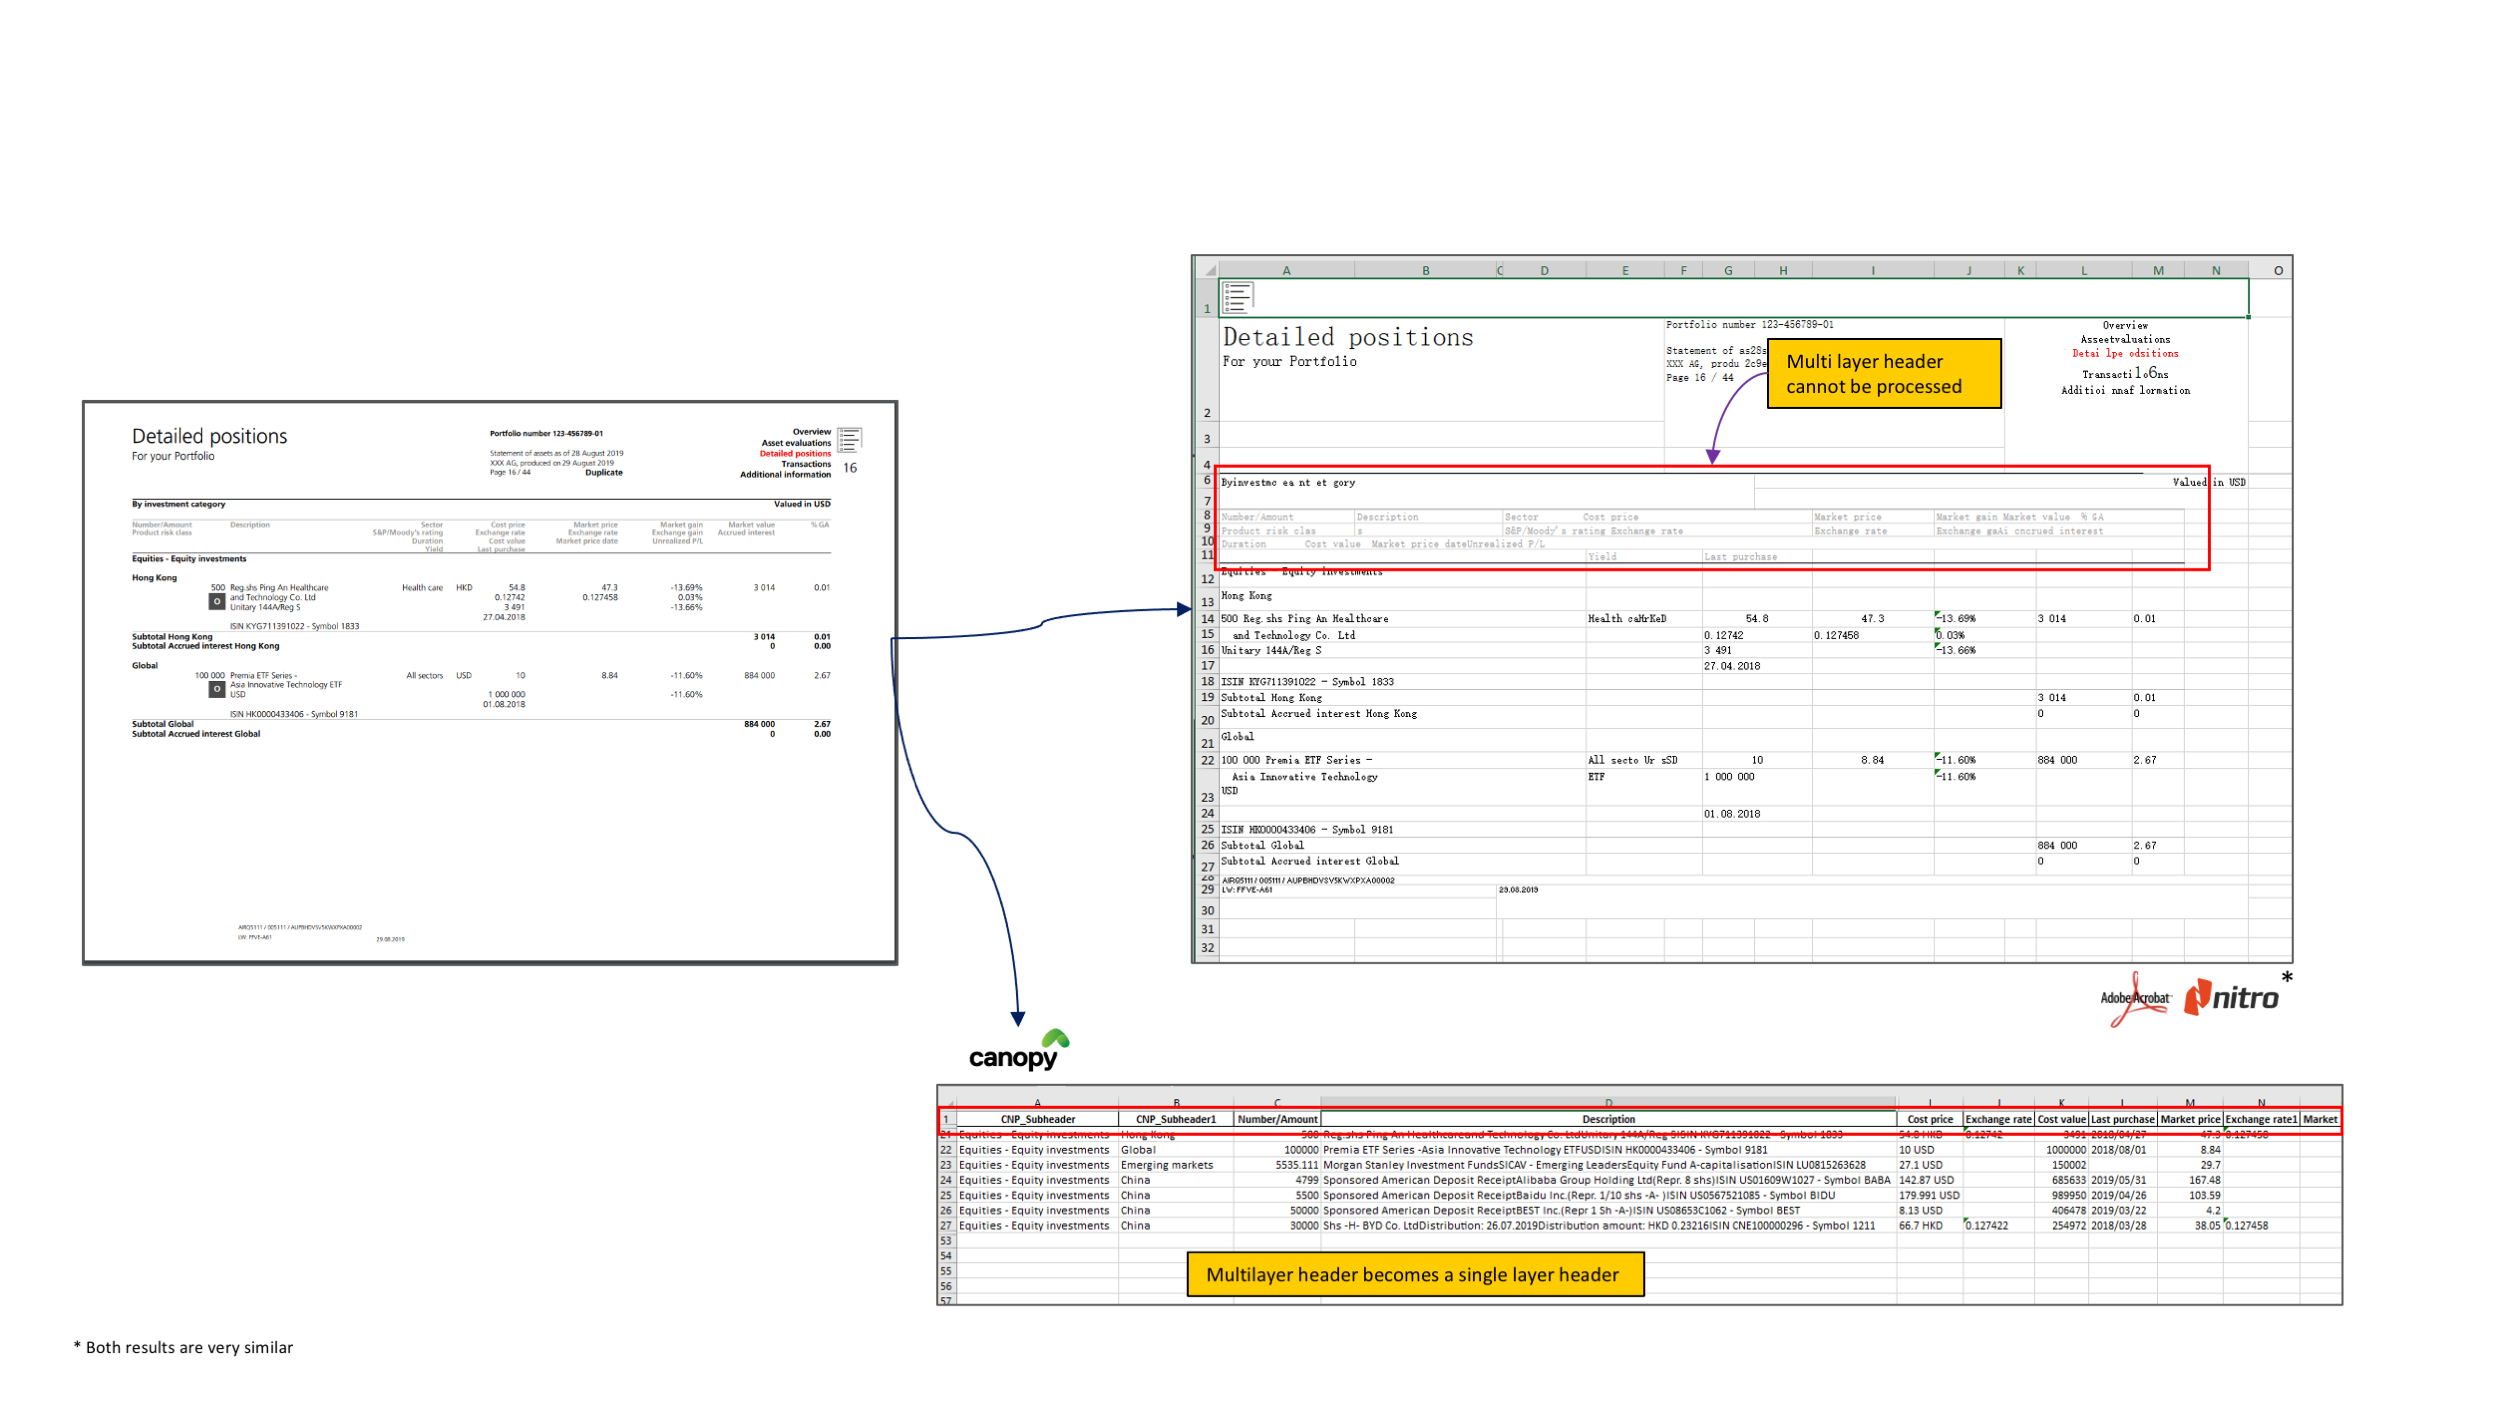This screenshot has width=2500, height=1406.
Task: Click the 'Cost price' header in the Canopy sheet
Action: tap(1929, 1119)
